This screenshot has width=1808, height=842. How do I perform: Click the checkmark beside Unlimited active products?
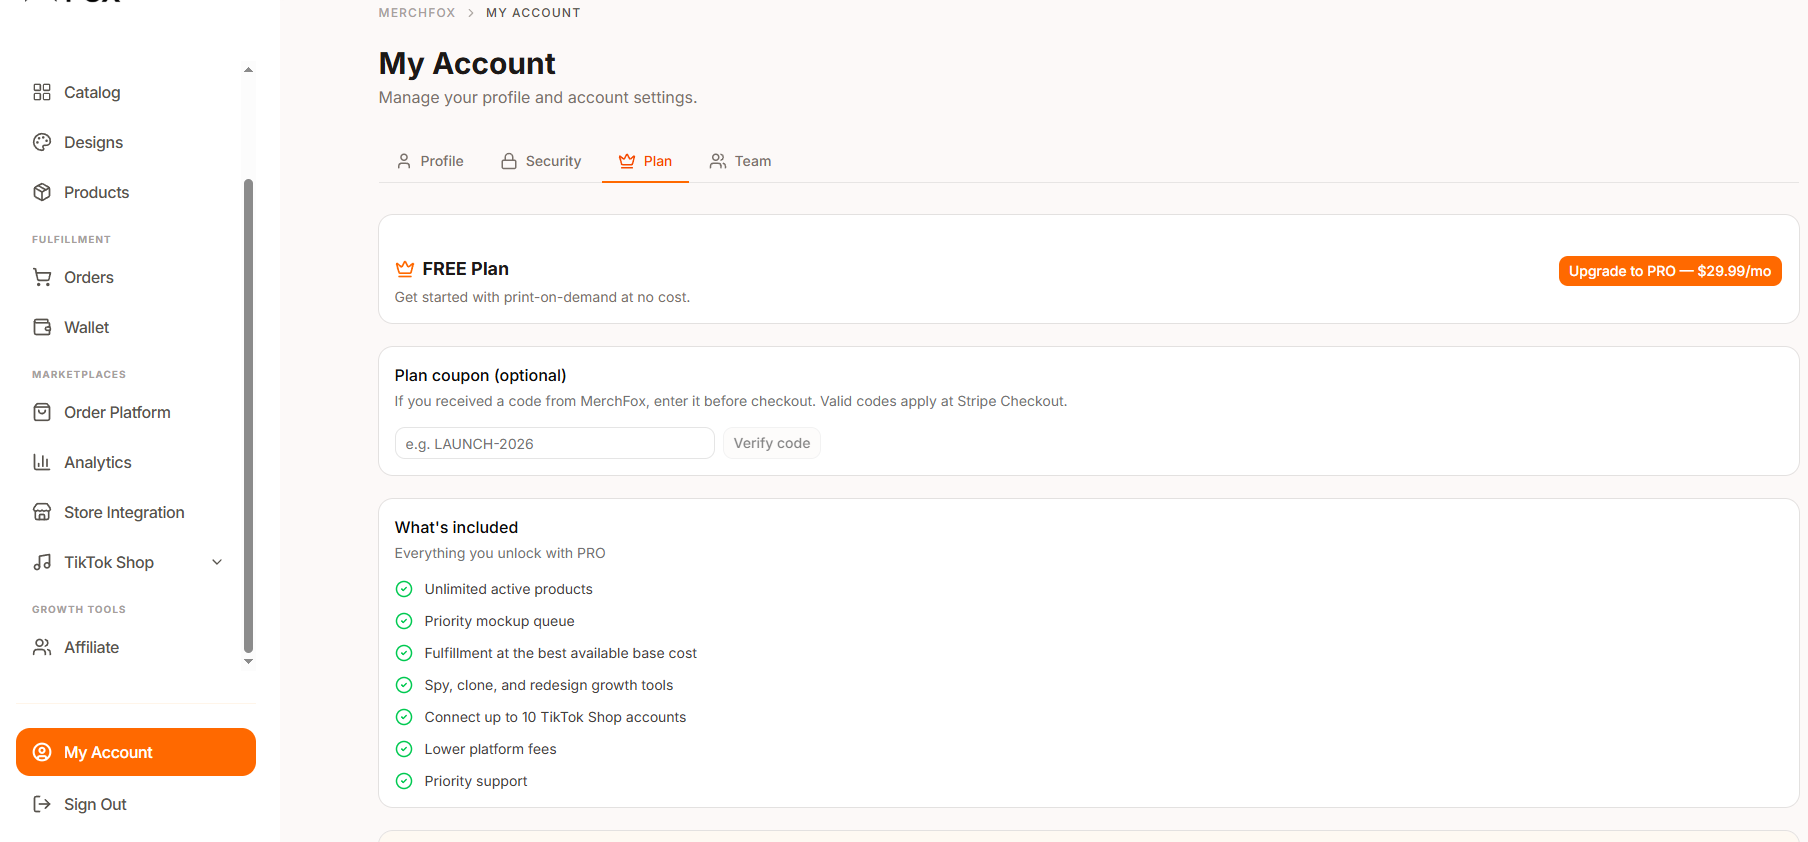(x=404, y=589)
